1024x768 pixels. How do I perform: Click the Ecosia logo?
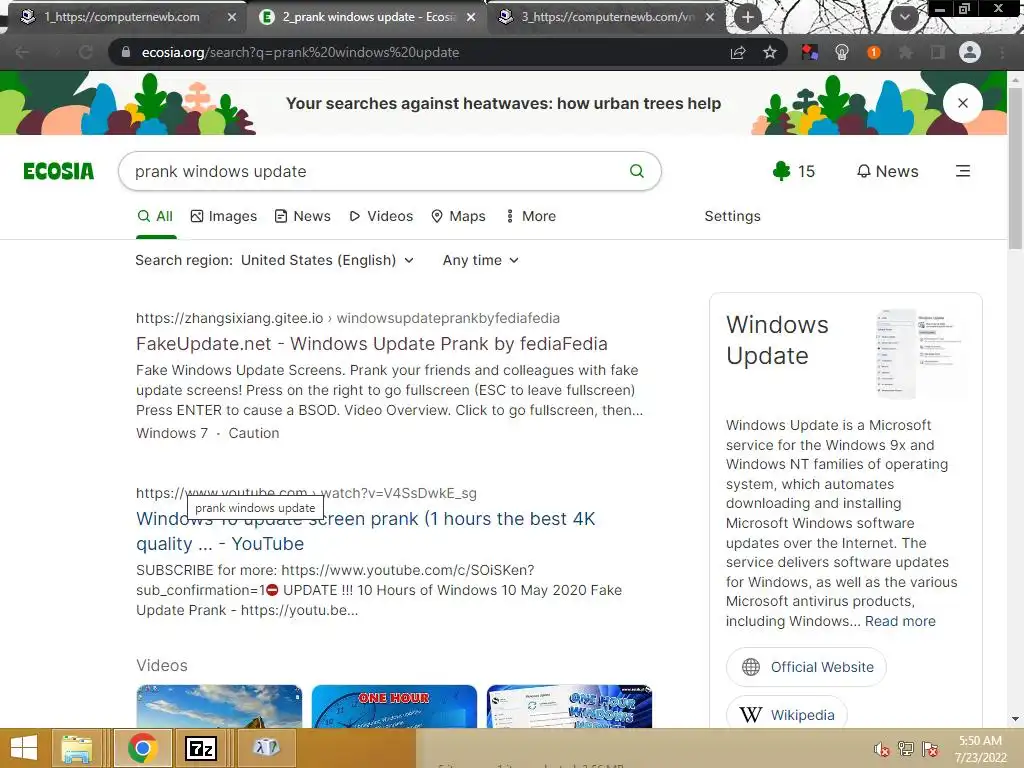(59, 171)
